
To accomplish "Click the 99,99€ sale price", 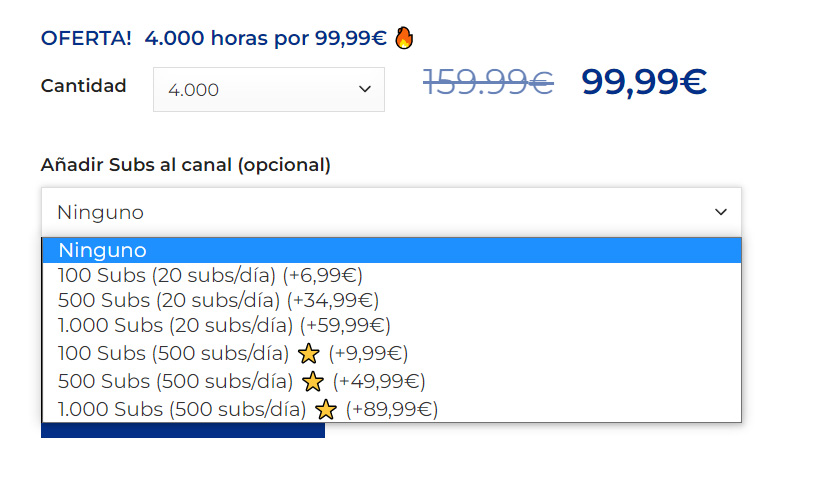I will (644, 82).
